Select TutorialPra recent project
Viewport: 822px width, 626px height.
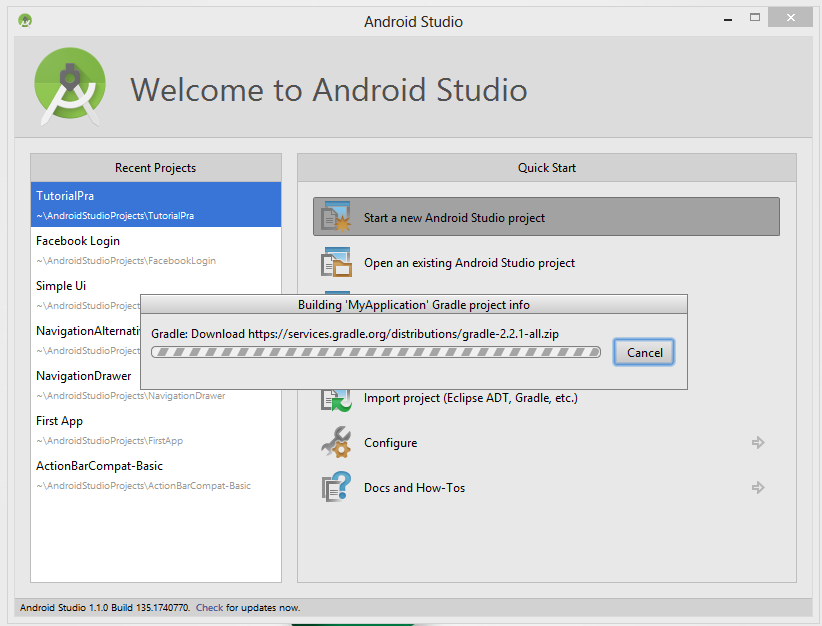click(156, 204)
